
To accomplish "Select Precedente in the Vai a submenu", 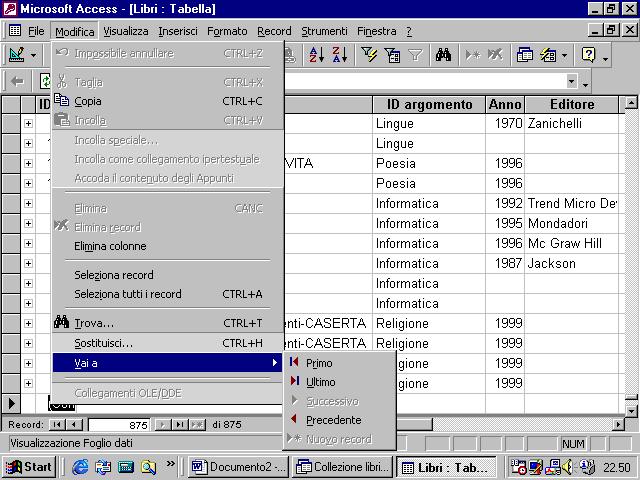I will coord(340,420).
